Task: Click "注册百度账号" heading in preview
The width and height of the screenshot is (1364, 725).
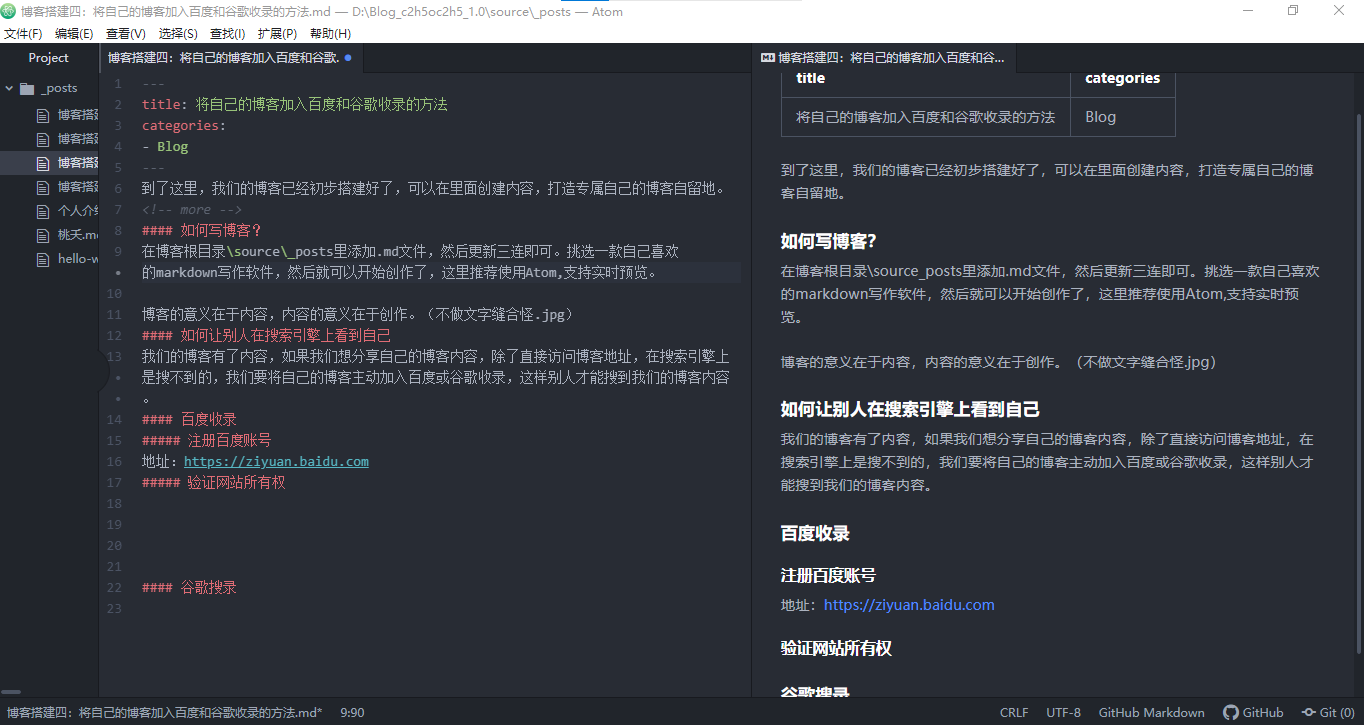Action: click(828, 576)
